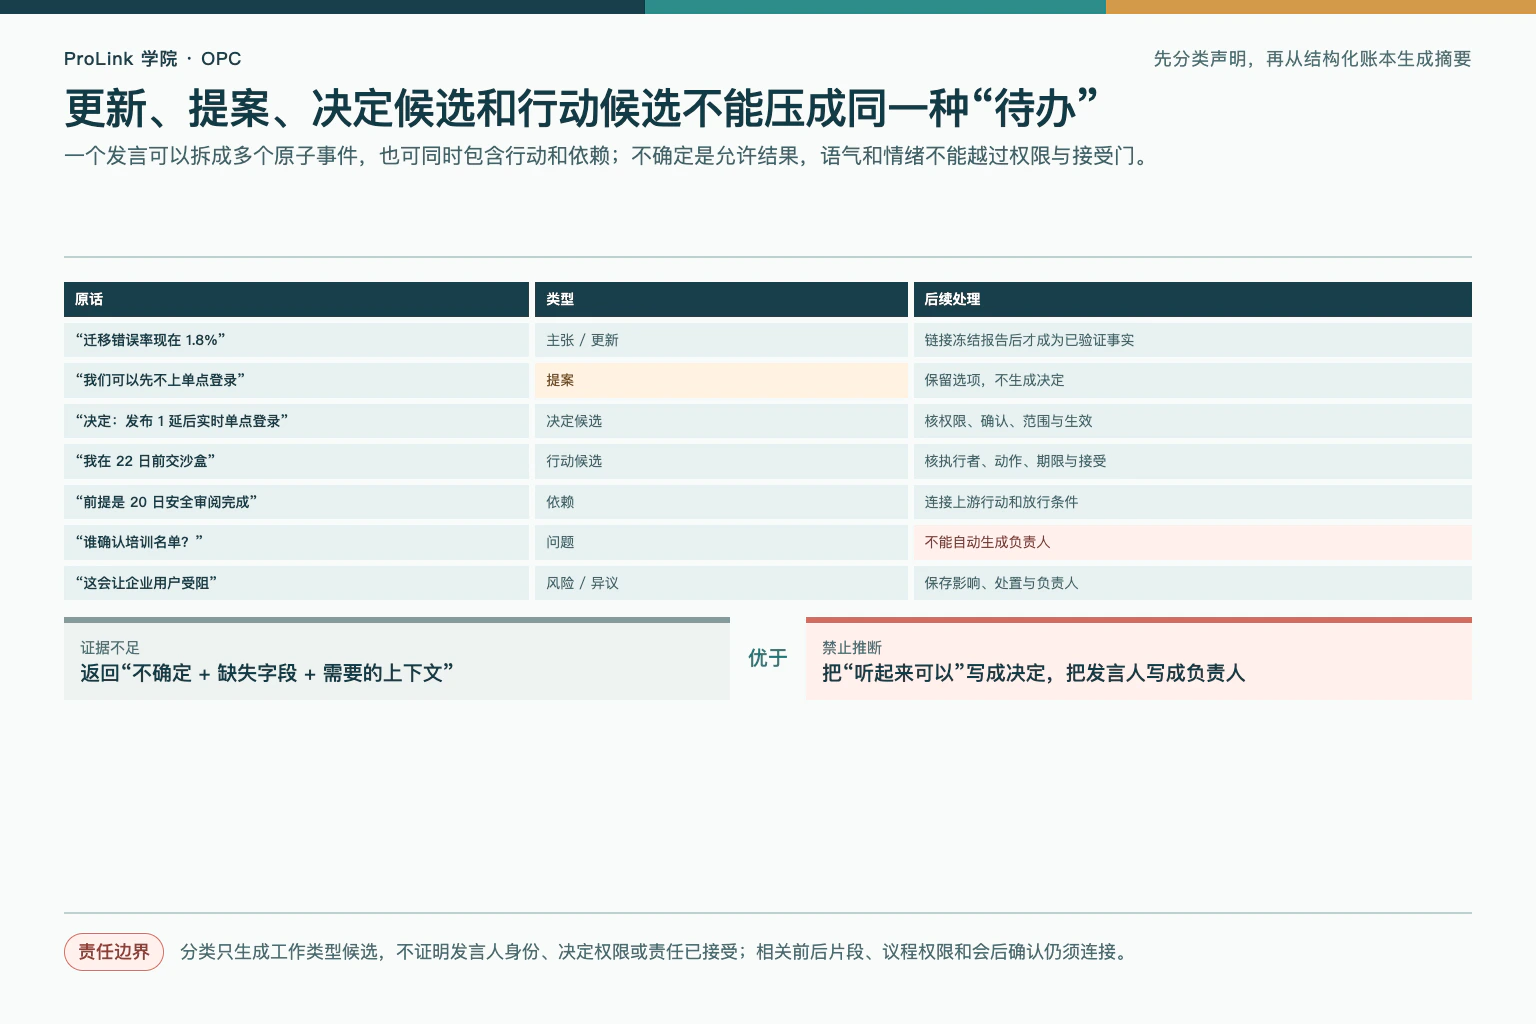Select cell “迁移错误率现在 1.8%”

(x=296, y=340)
